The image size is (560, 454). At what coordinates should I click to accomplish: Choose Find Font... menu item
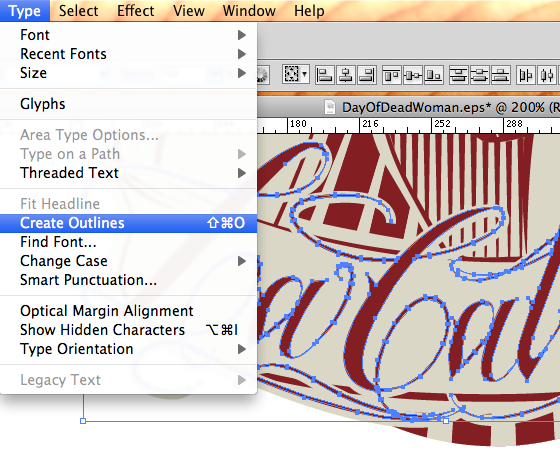click(x=129, y=242)
